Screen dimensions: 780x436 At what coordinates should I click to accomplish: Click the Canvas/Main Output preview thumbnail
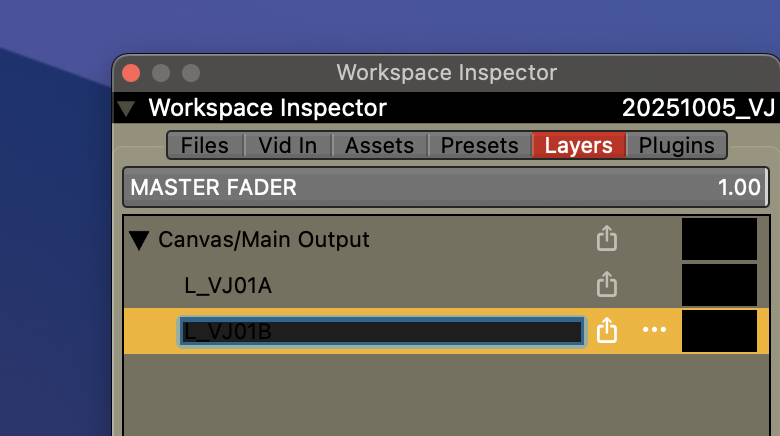click(x=719, y=239)
